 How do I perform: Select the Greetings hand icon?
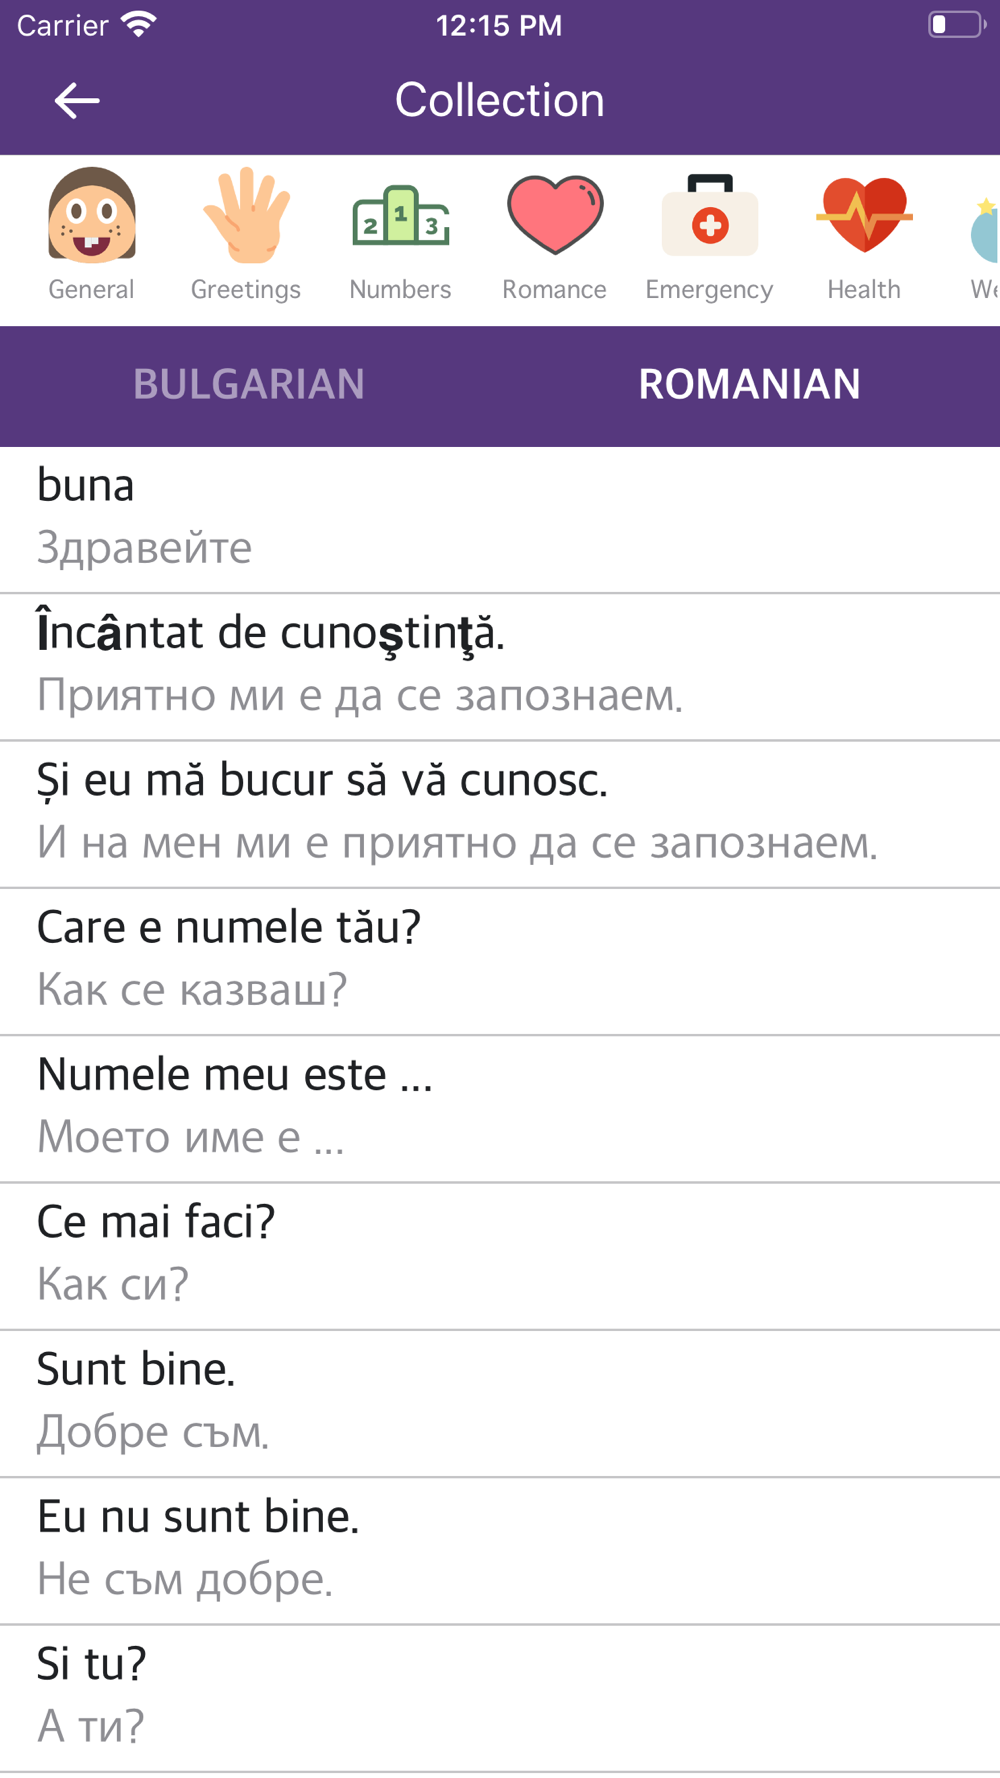pyautogui.click(x=246, y=215)
